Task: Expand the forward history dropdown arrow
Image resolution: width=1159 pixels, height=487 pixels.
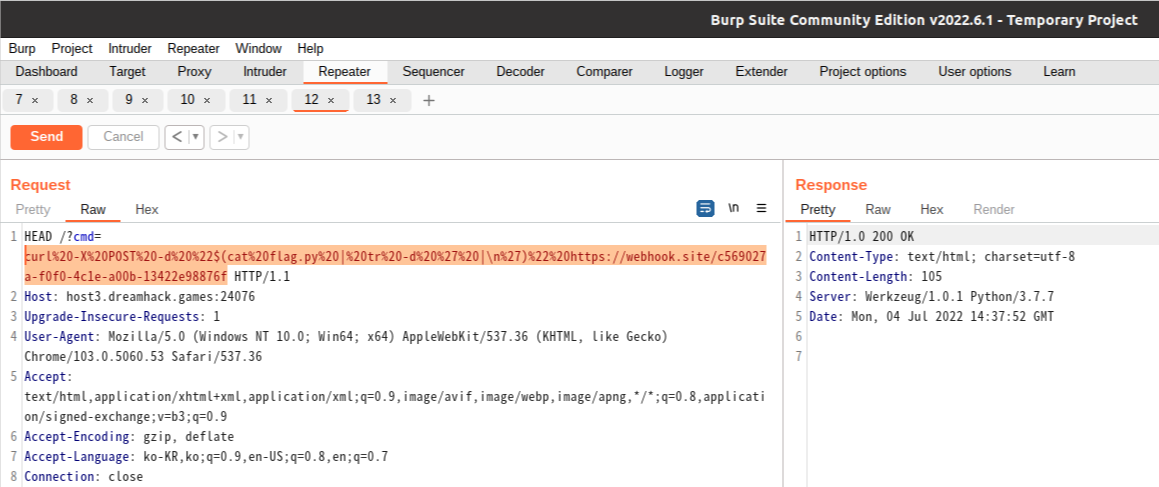Action: point(241,137)
